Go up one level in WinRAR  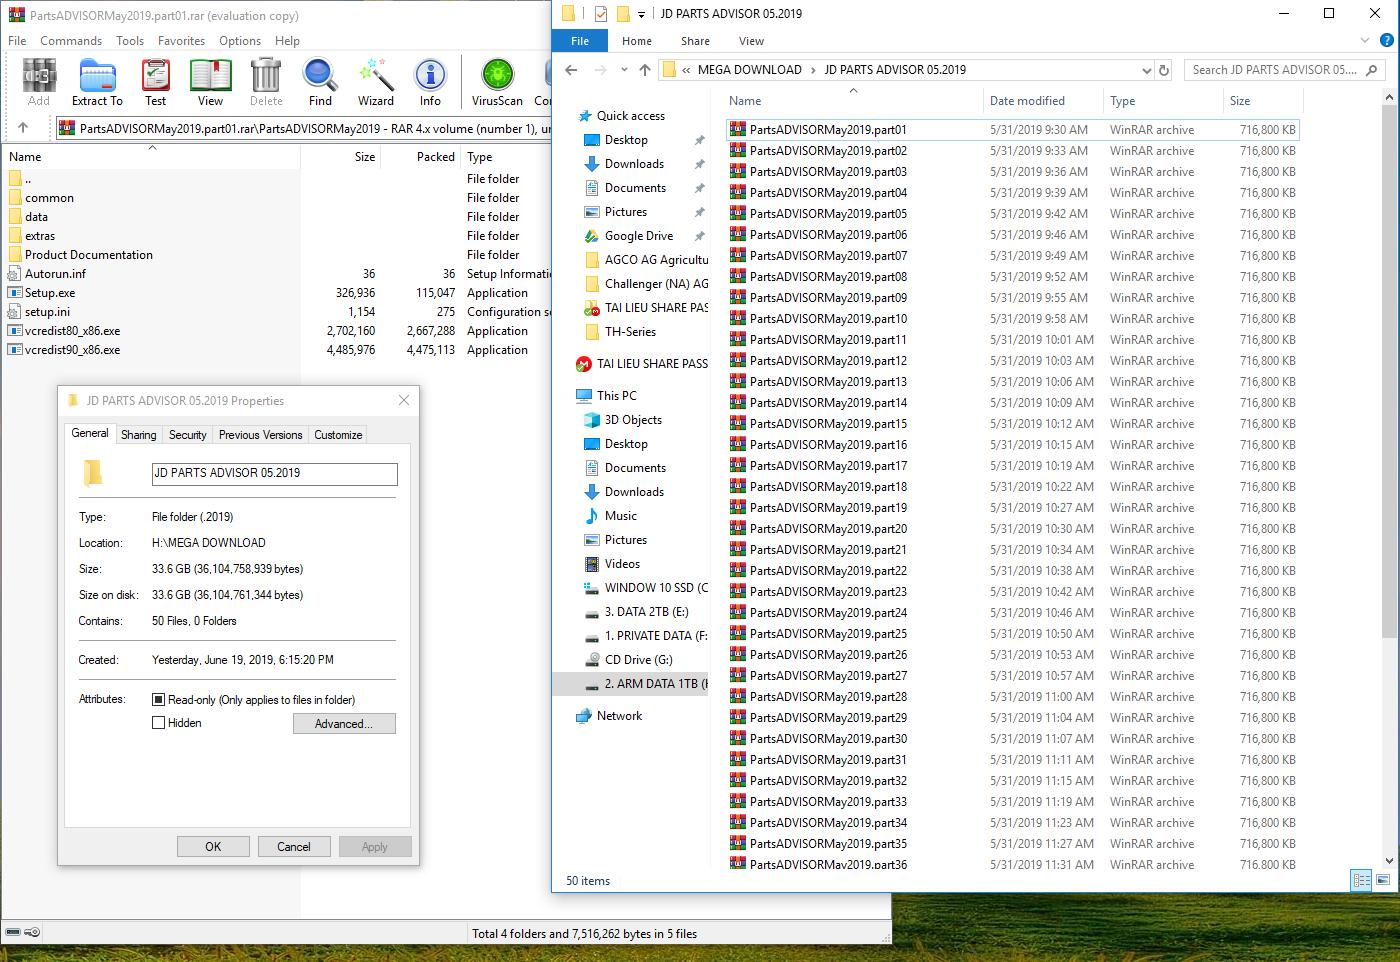(23, 128)
